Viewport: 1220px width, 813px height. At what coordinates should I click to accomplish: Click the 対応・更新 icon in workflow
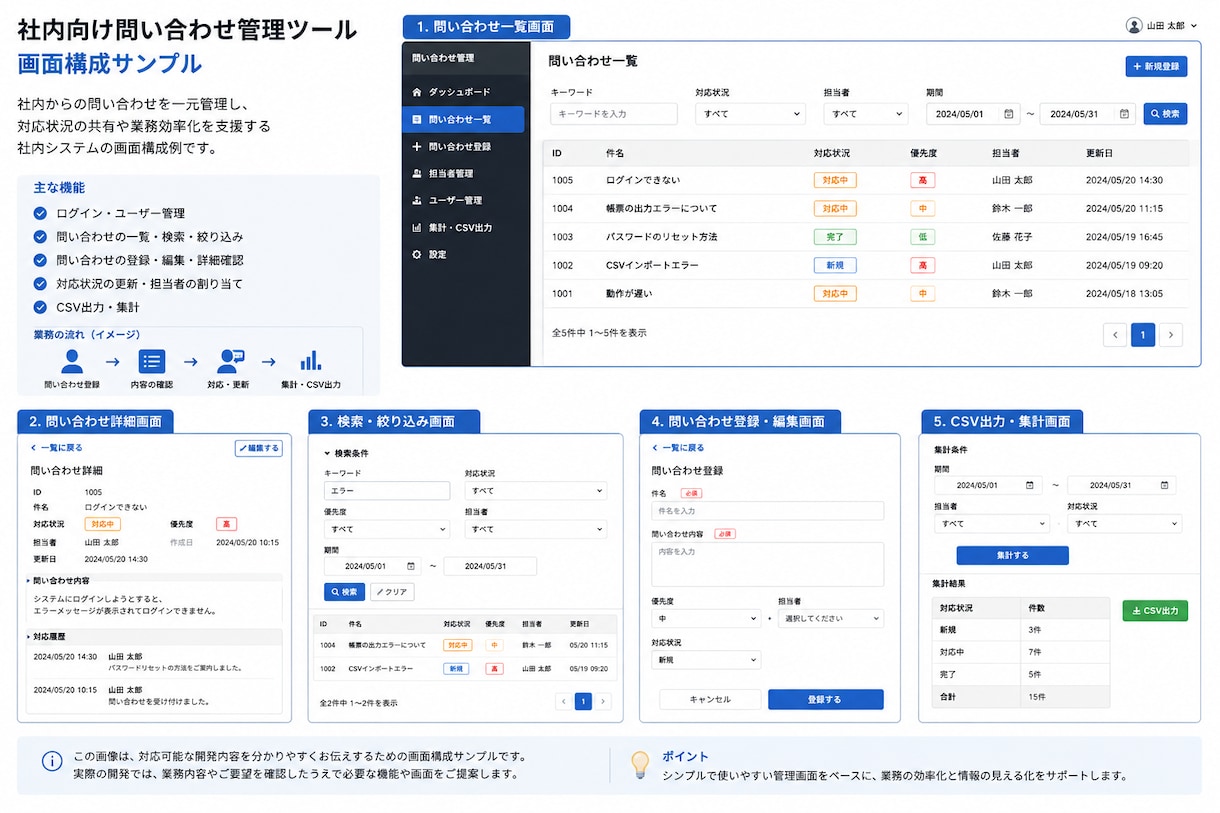click(x=231, y=362)
